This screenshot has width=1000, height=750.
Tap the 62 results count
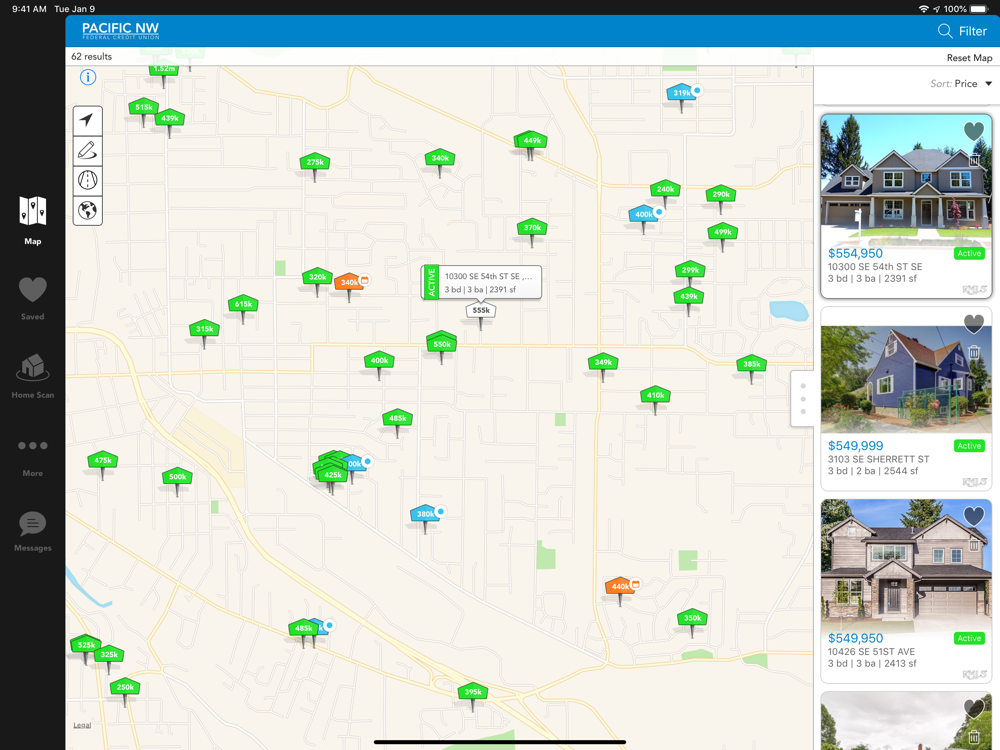coord(91,57)
